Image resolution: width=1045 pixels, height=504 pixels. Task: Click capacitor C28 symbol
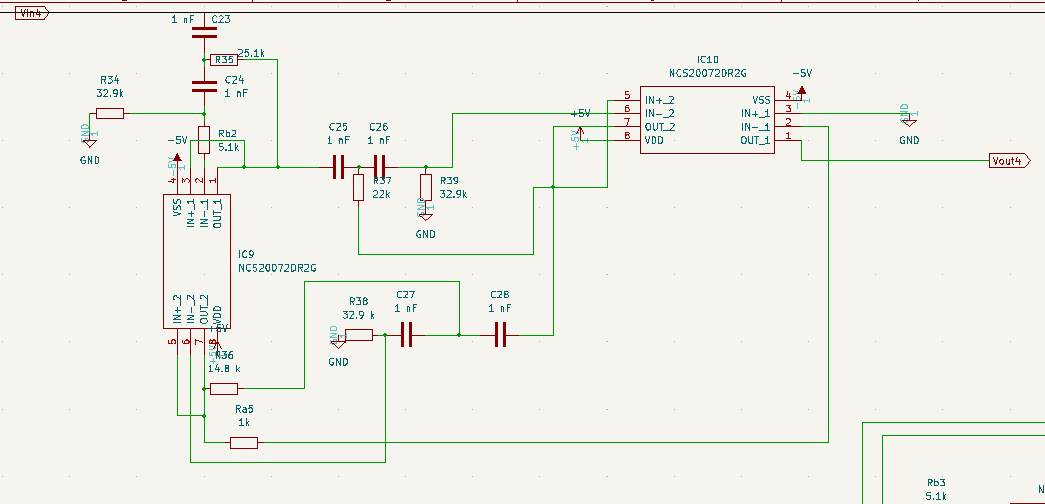[501, 335]
